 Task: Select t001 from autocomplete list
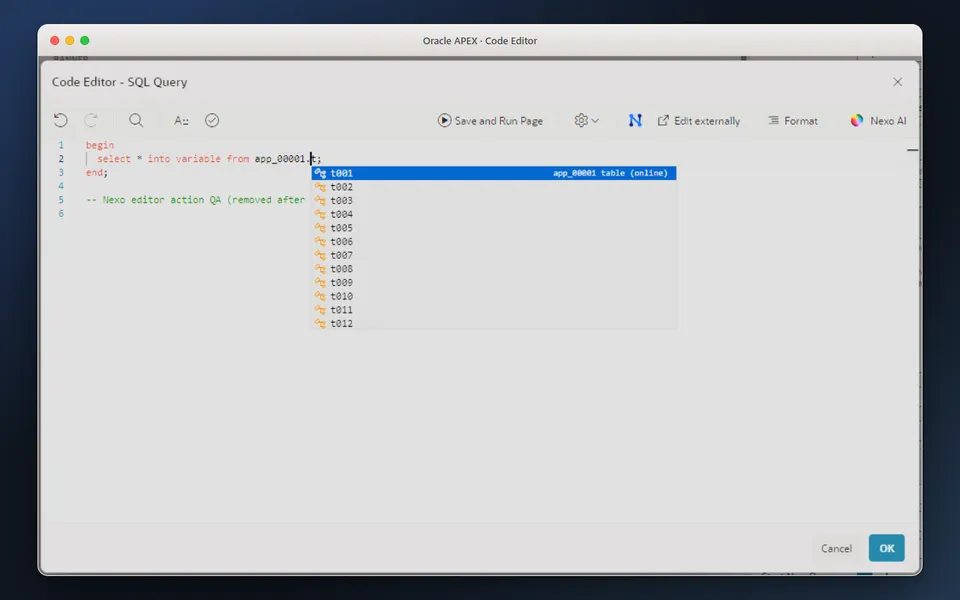494,173
